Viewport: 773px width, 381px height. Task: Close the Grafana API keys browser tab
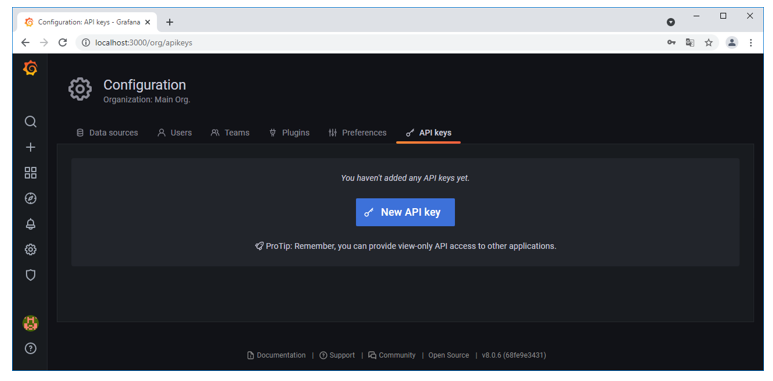click(x=147, y=22)
